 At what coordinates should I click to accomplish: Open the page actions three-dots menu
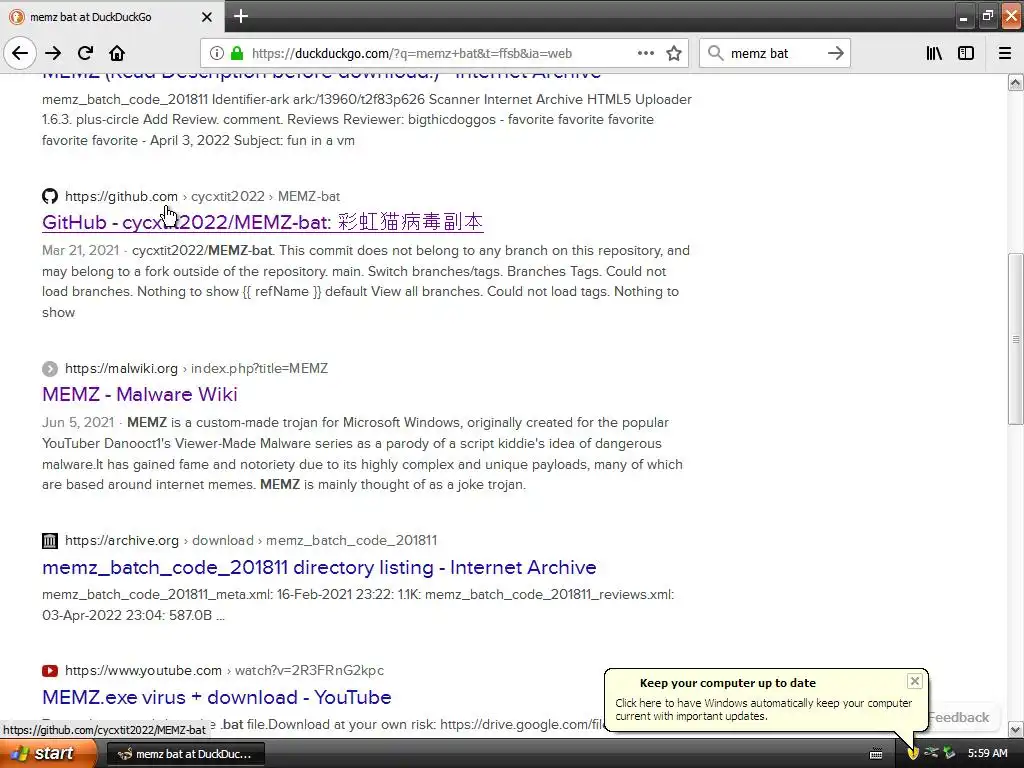click(x=645, y=53)
